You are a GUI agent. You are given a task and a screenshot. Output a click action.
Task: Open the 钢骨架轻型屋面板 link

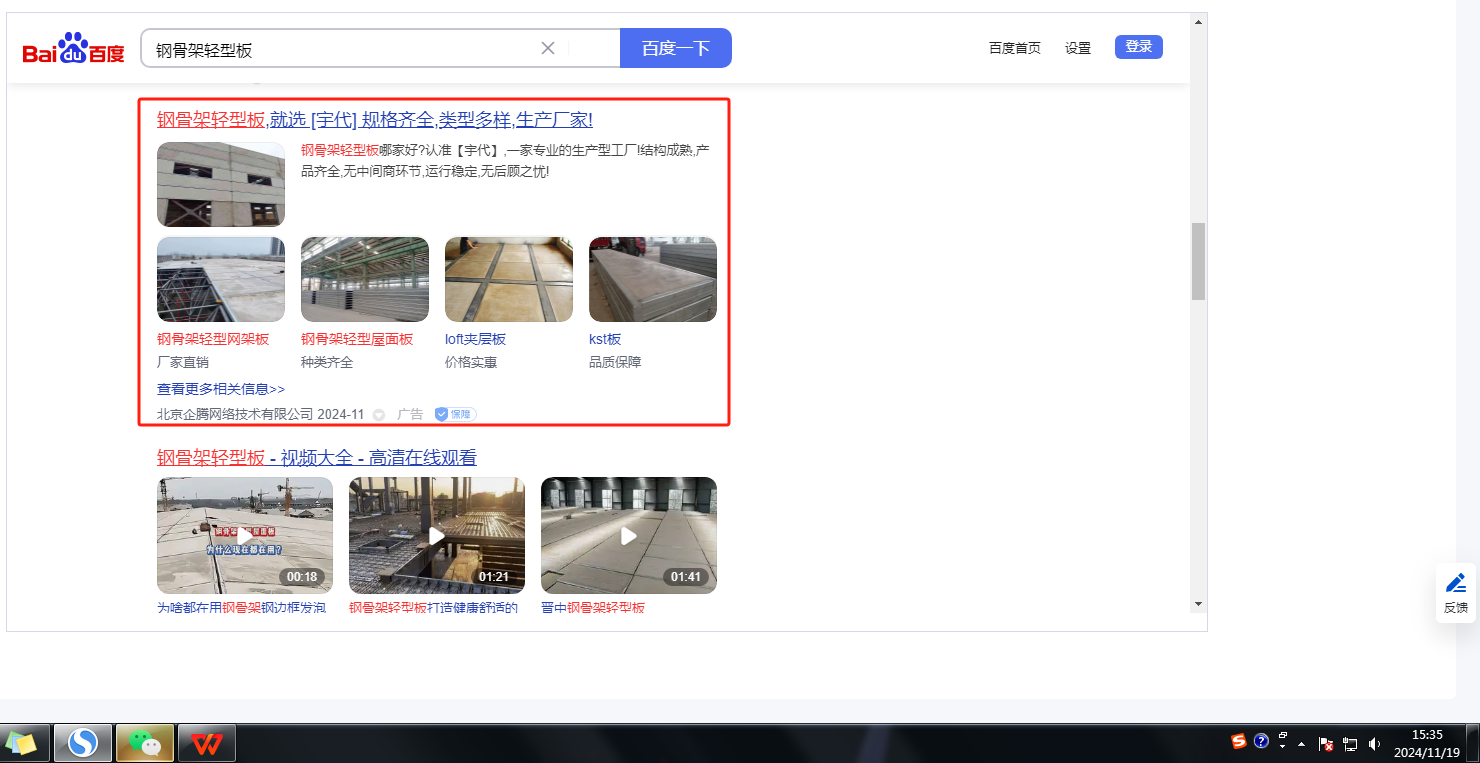click(357, 339)
